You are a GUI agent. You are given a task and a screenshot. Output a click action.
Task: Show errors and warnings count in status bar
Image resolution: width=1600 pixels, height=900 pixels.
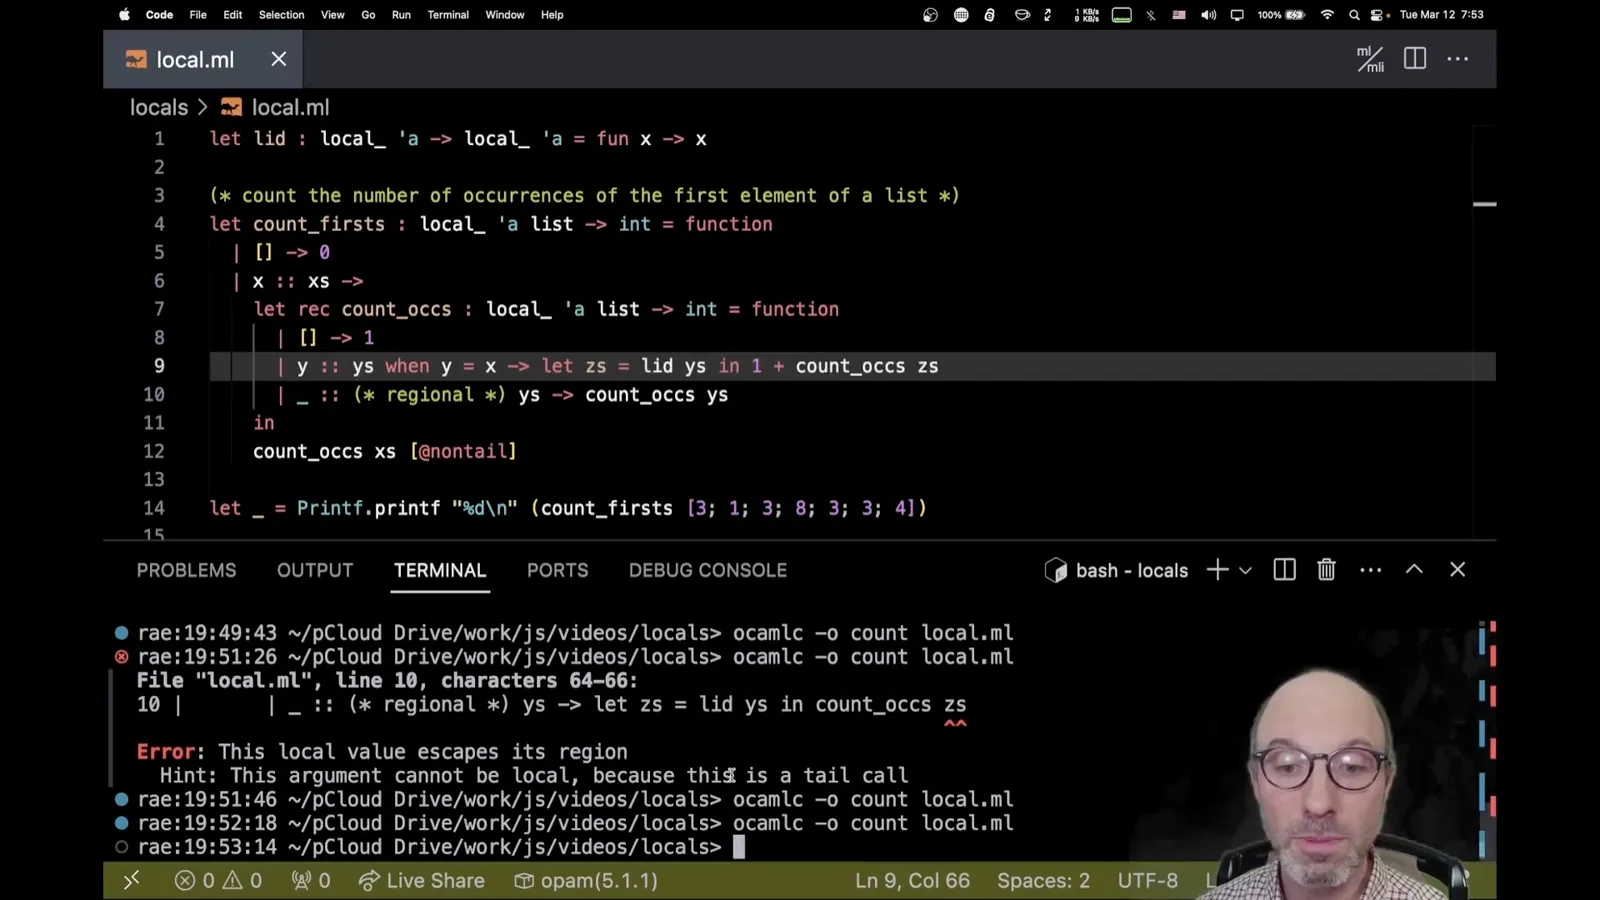coord(218,881)
